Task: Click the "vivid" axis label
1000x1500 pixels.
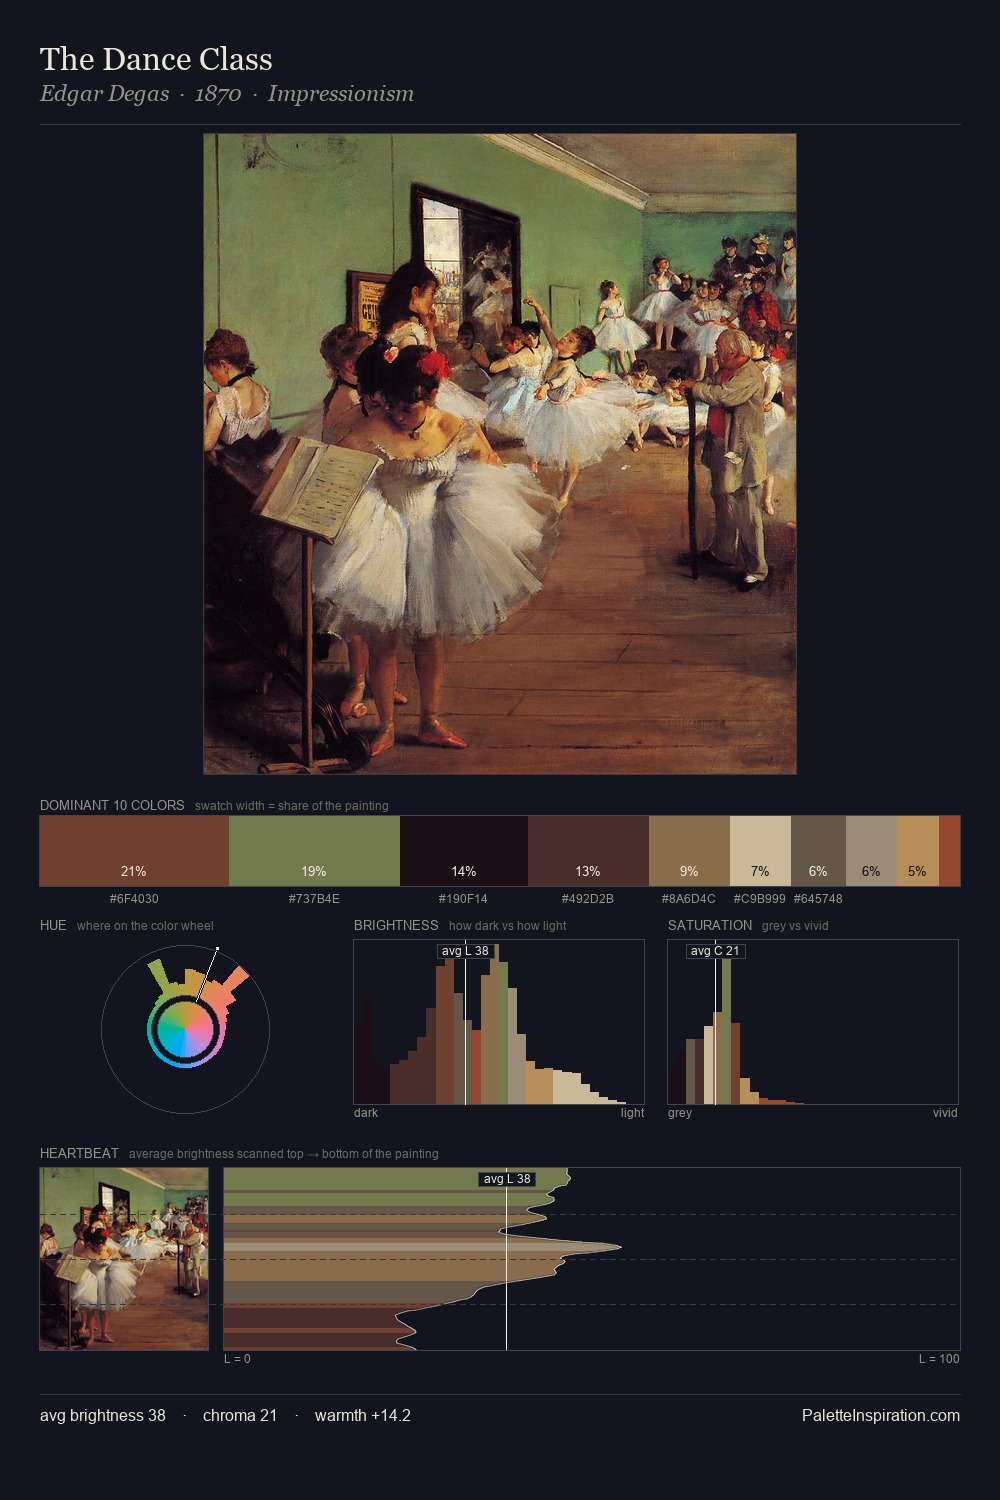Action: (945, 1113)
